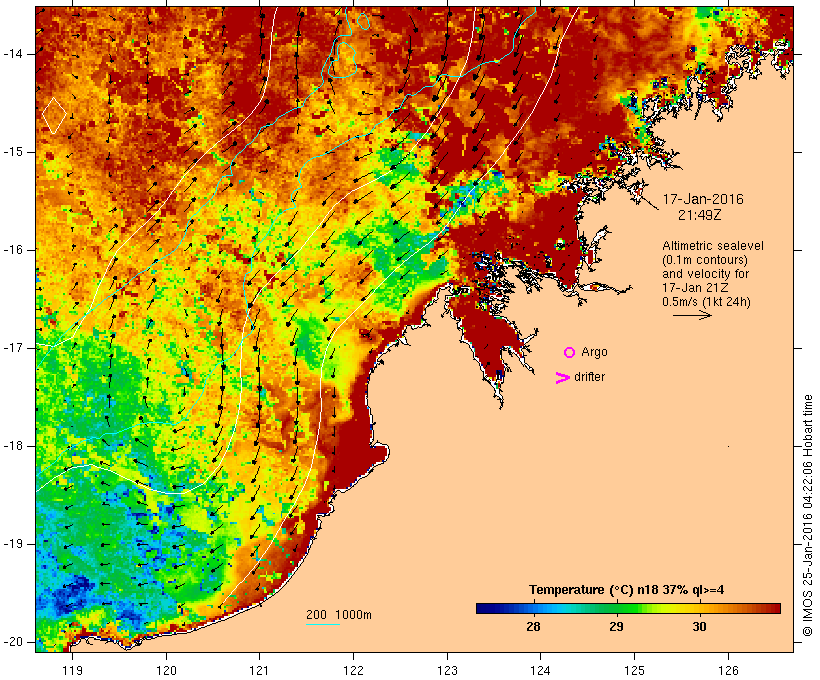Click the 'and velocity for' text

tap(705, 274)
